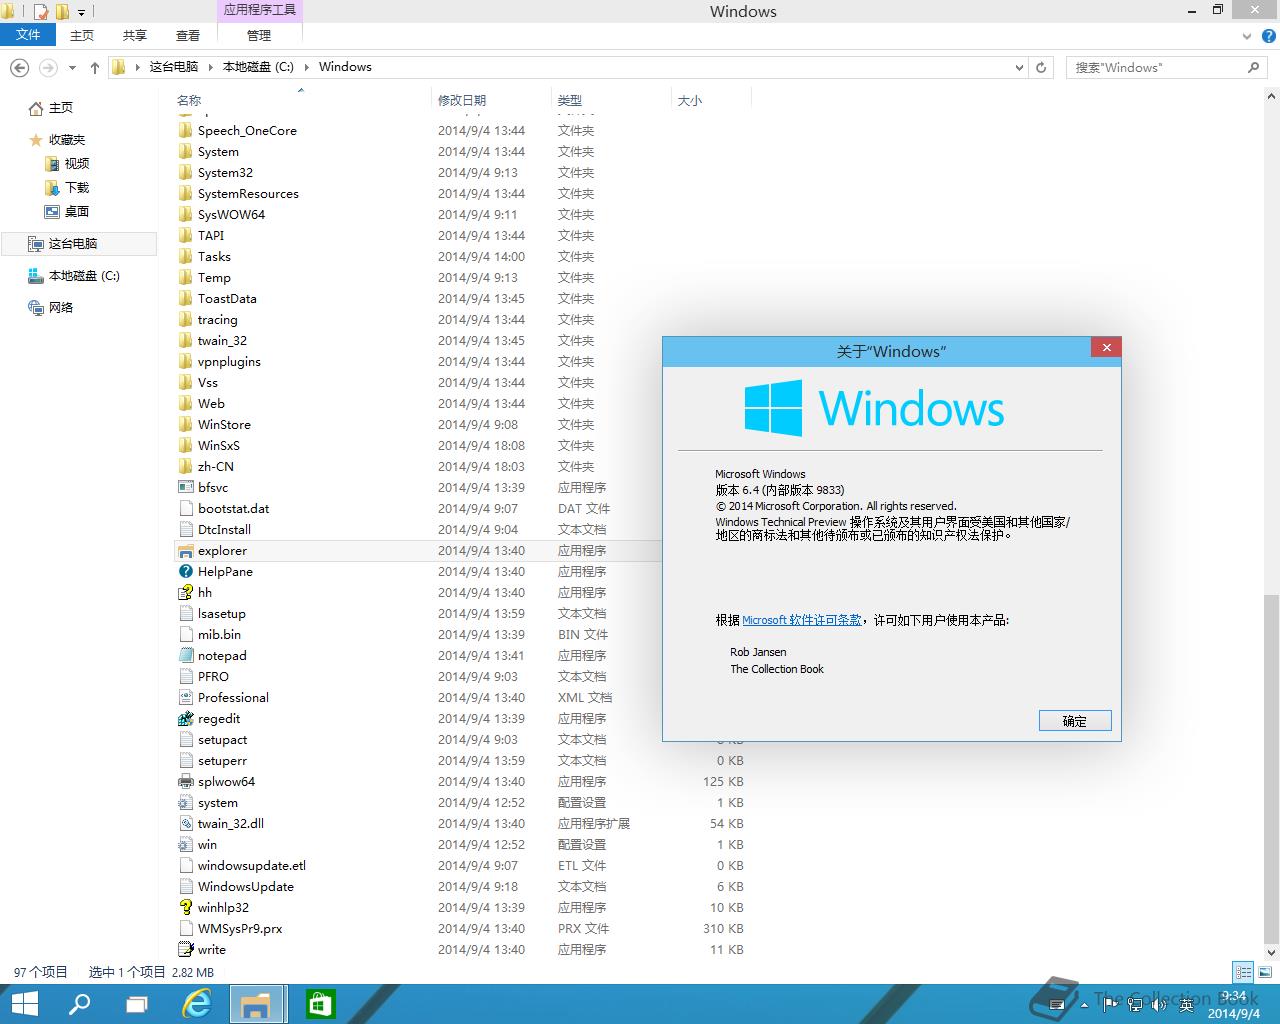Open Task View on the taskbar
The width and height of the screenshot is (1280, 1024).
(137, 1004)
